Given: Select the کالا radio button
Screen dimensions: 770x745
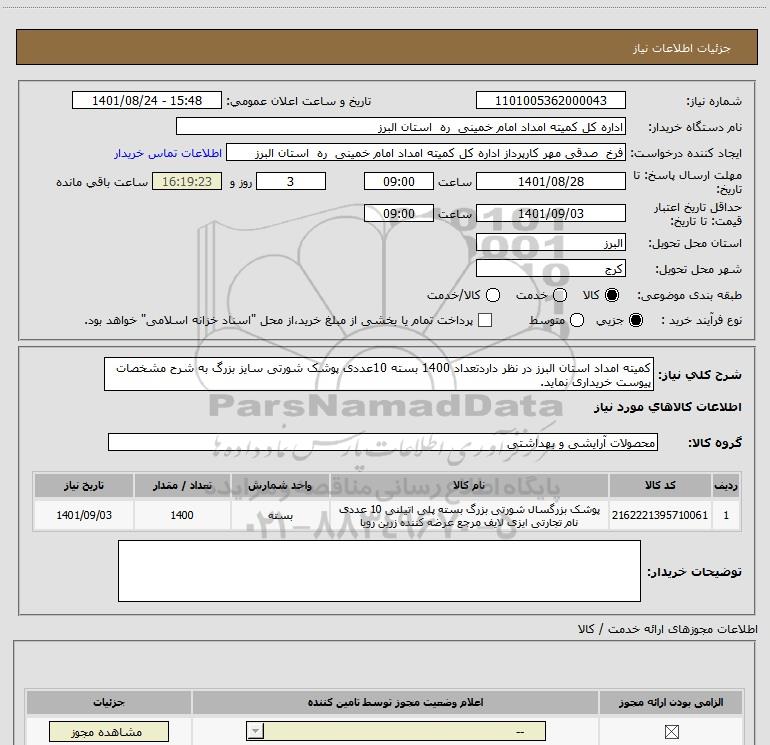Looking at the screenshot, I should click(x=612, y=295).
